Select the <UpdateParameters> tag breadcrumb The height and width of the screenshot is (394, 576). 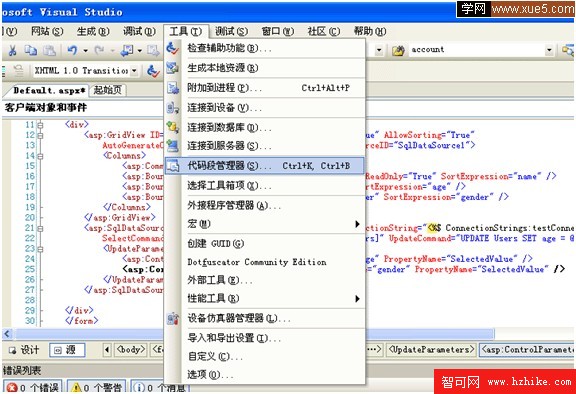tap(432, 350)
